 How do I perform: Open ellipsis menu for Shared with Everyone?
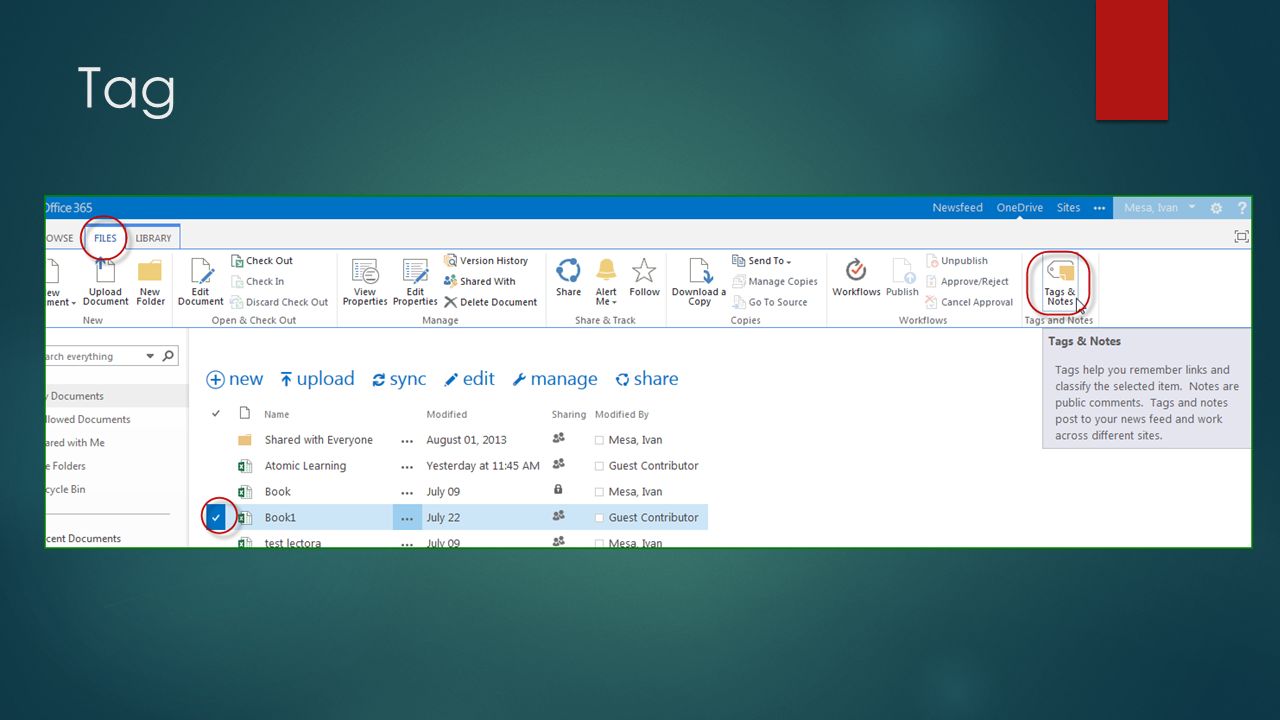(407, 440)
